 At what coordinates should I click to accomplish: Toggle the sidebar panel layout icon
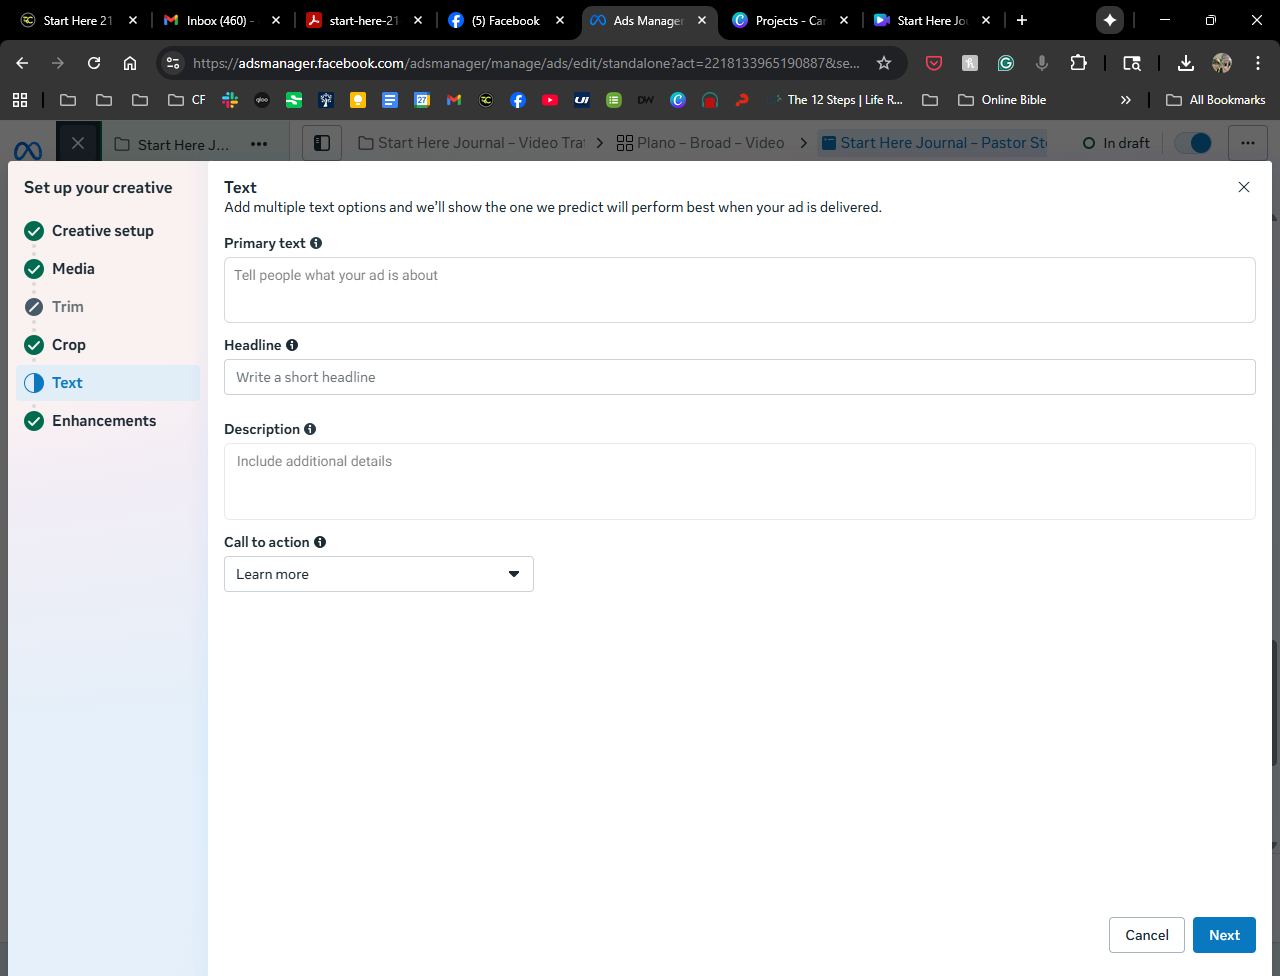point(322,143)
